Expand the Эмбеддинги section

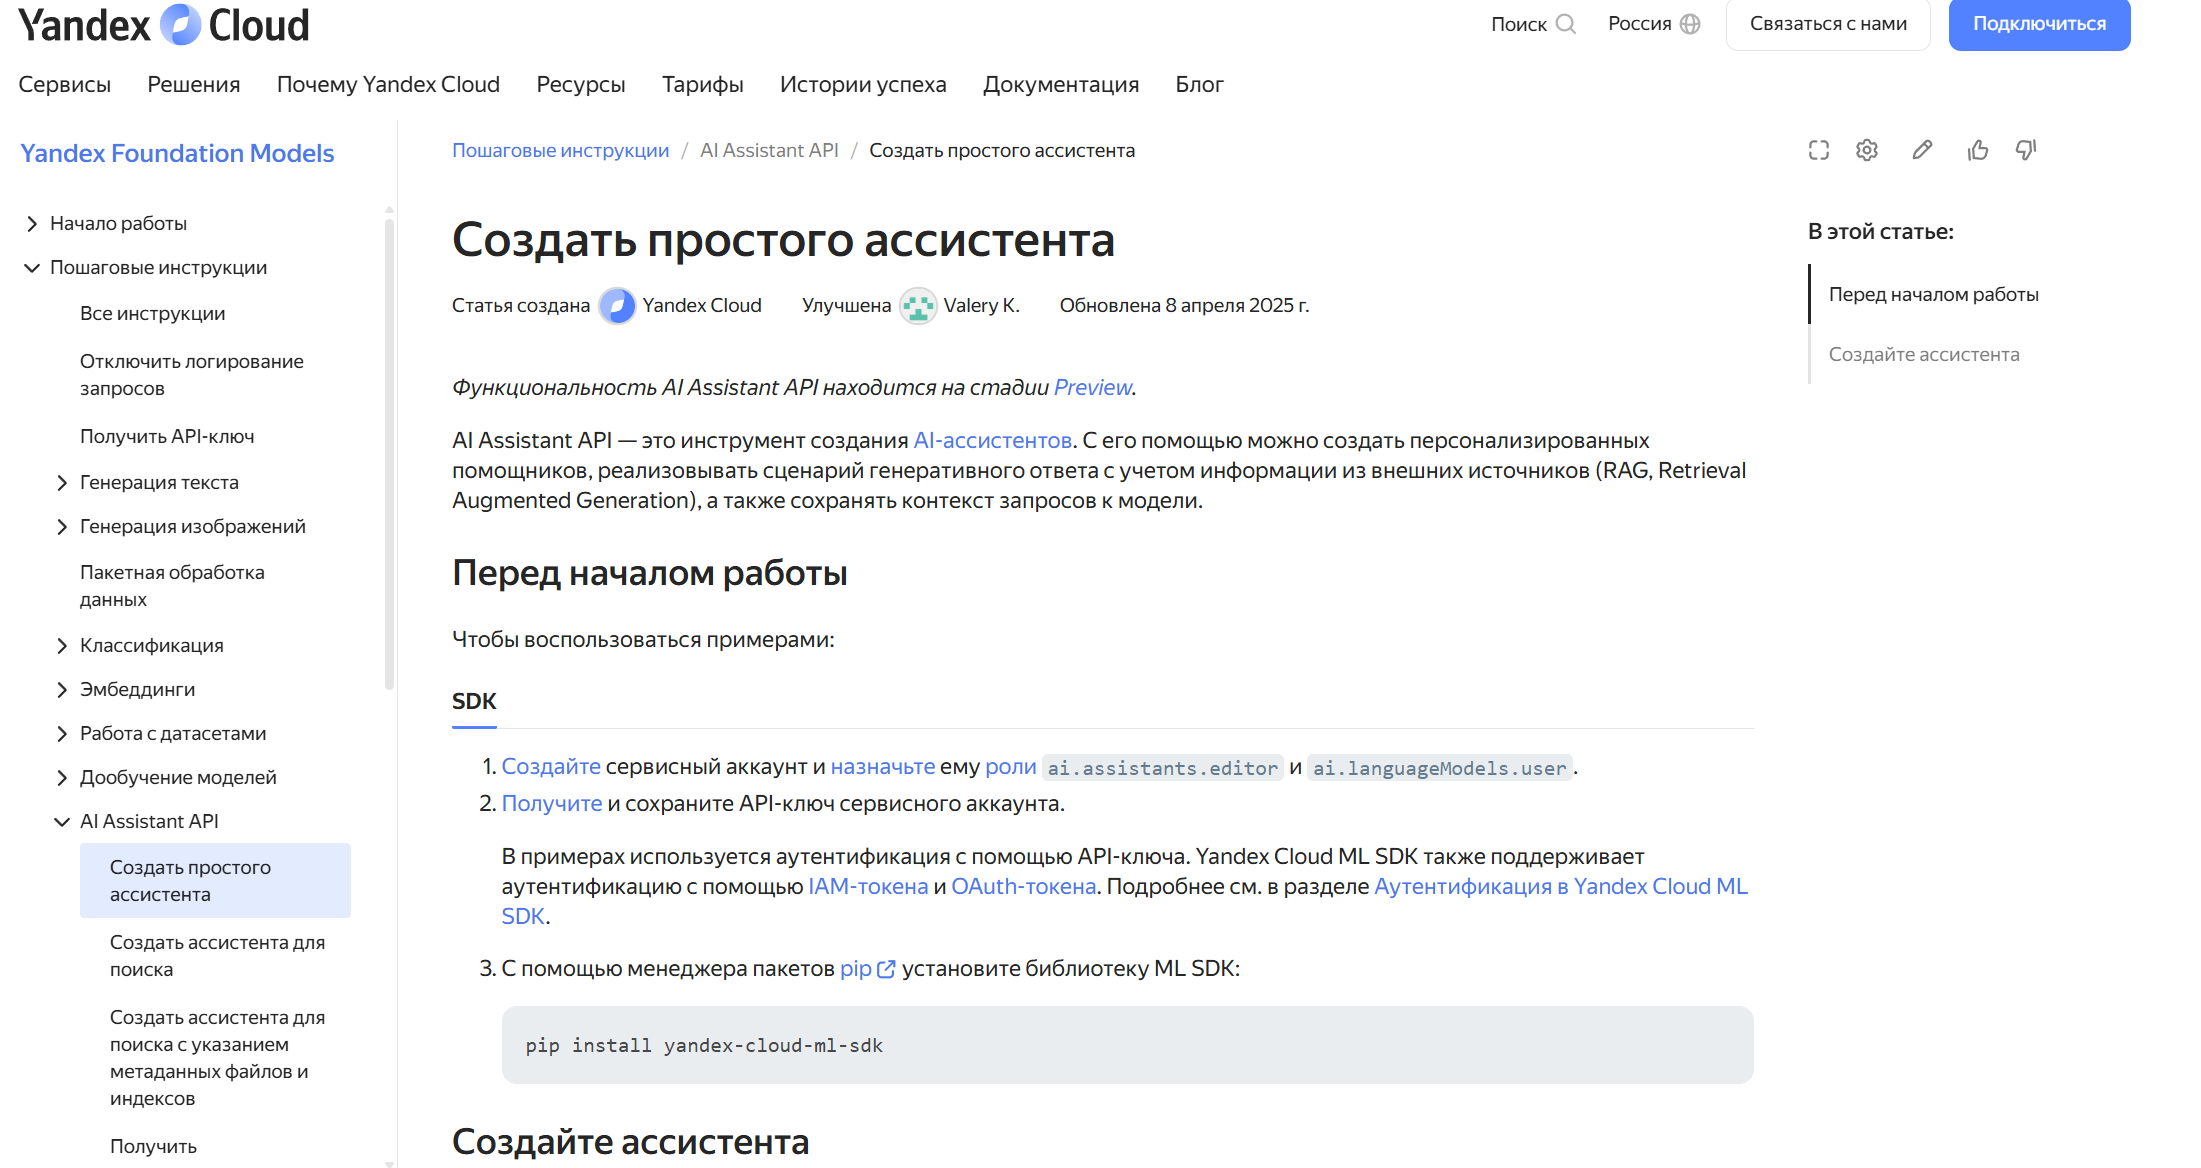pos(62,690)
